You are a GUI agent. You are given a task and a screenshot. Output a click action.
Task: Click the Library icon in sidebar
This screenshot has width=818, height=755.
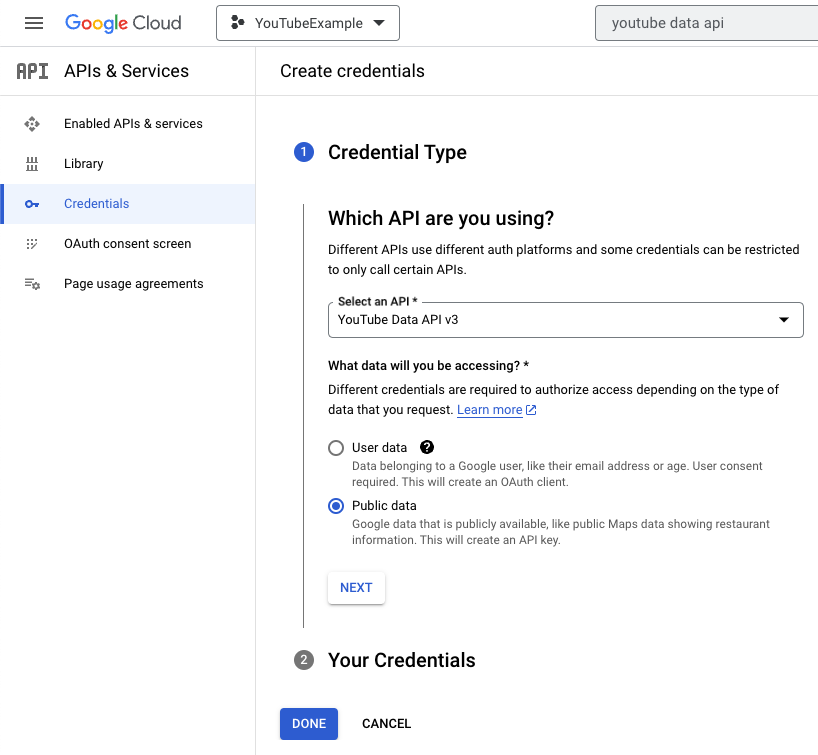pos(32,164)
